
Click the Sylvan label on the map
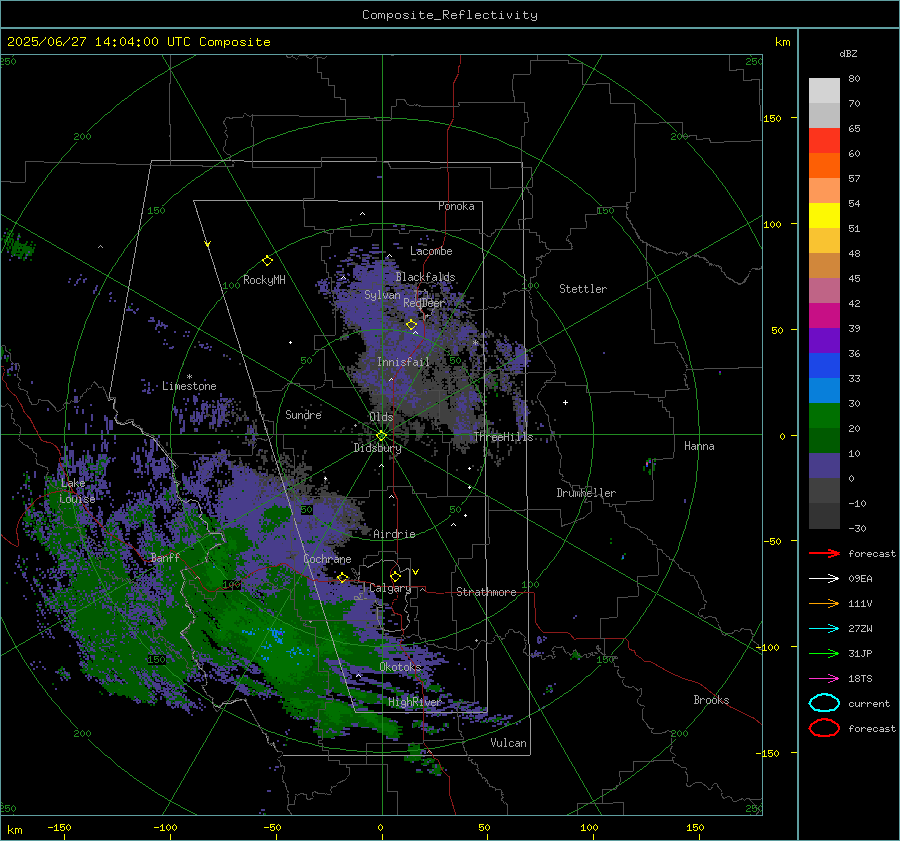[382, 295]
